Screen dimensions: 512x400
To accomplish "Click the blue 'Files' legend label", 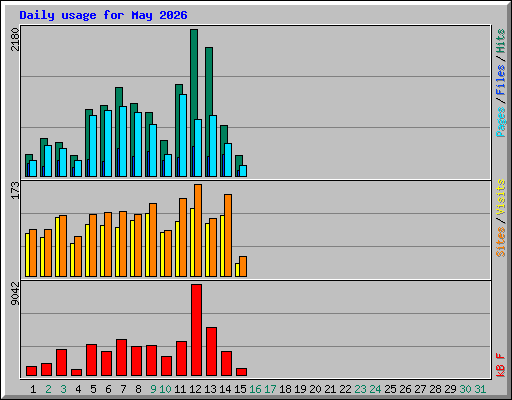I will [501, 79].
